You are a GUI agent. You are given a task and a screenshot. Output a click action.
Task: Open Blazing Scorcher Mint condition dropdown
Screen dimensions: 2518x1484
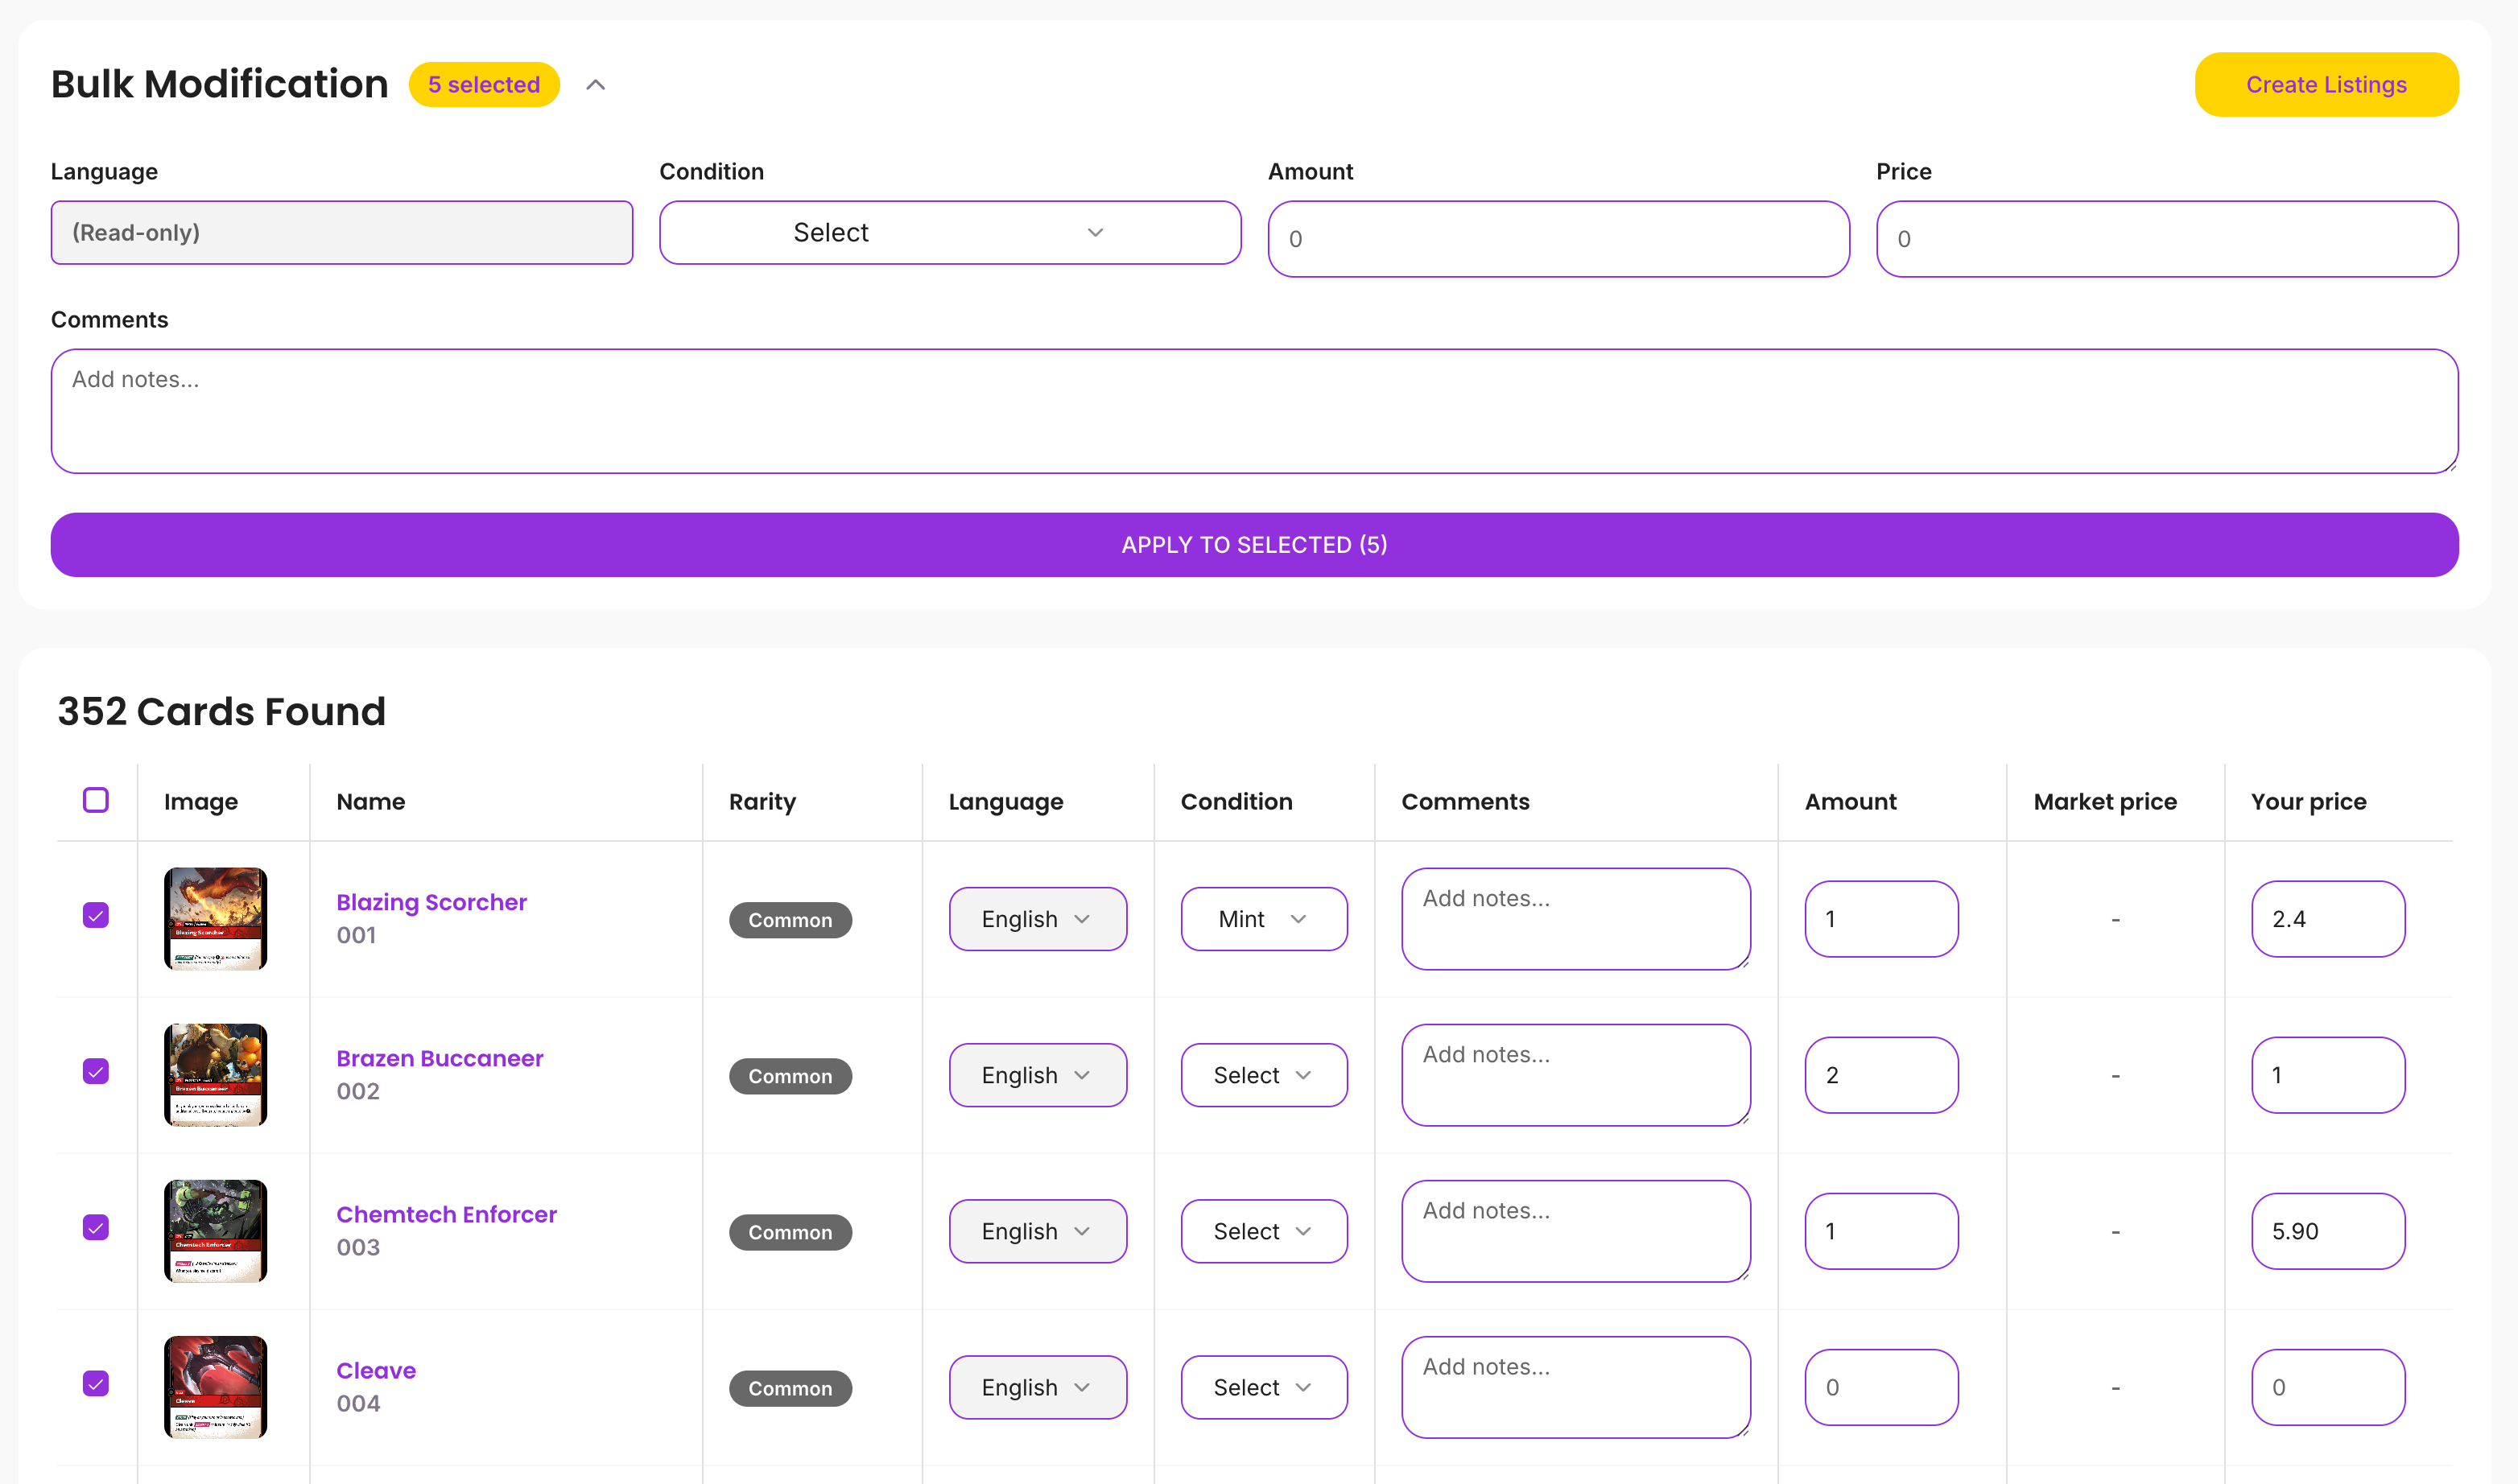click(1263, 919)
